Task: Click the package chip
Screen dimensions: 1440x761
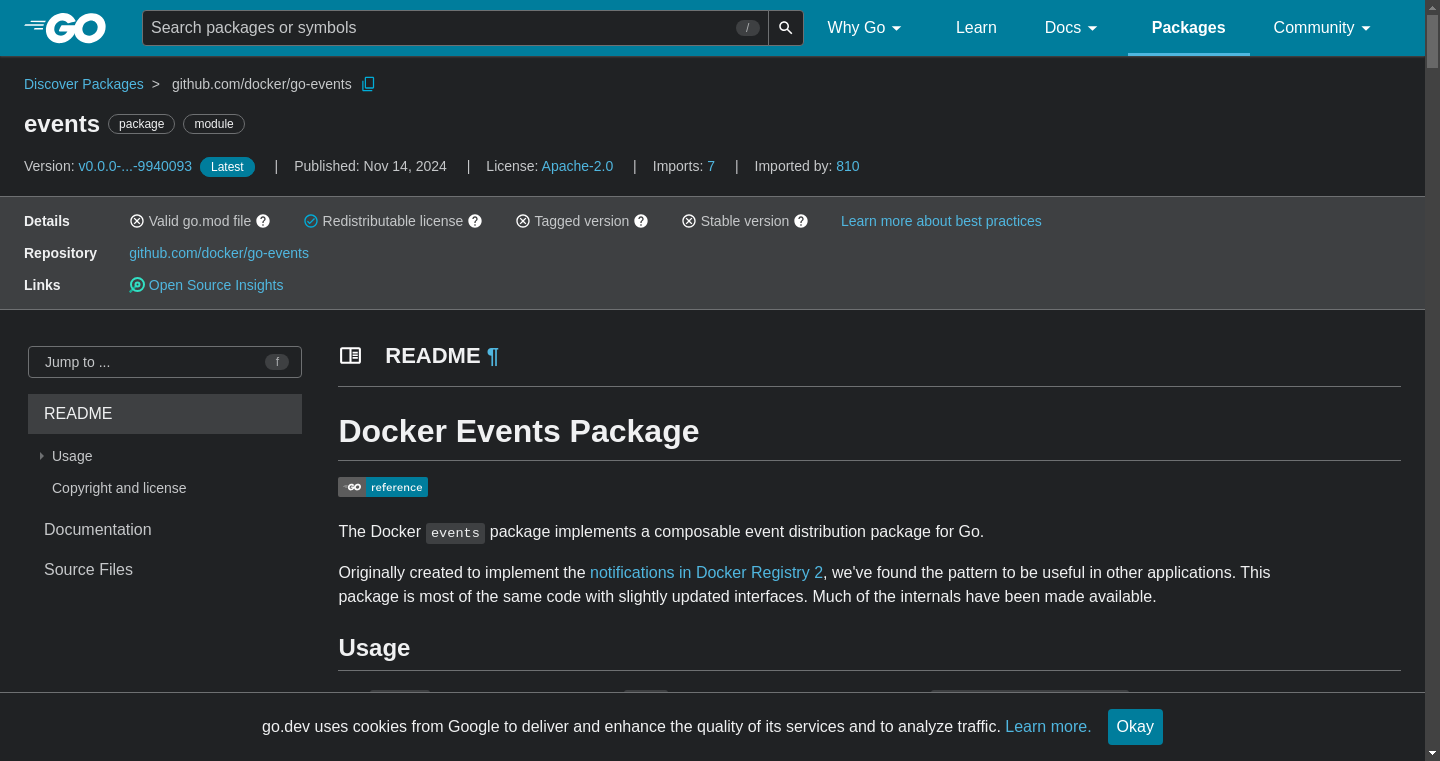Action: [x=141, y=124]
